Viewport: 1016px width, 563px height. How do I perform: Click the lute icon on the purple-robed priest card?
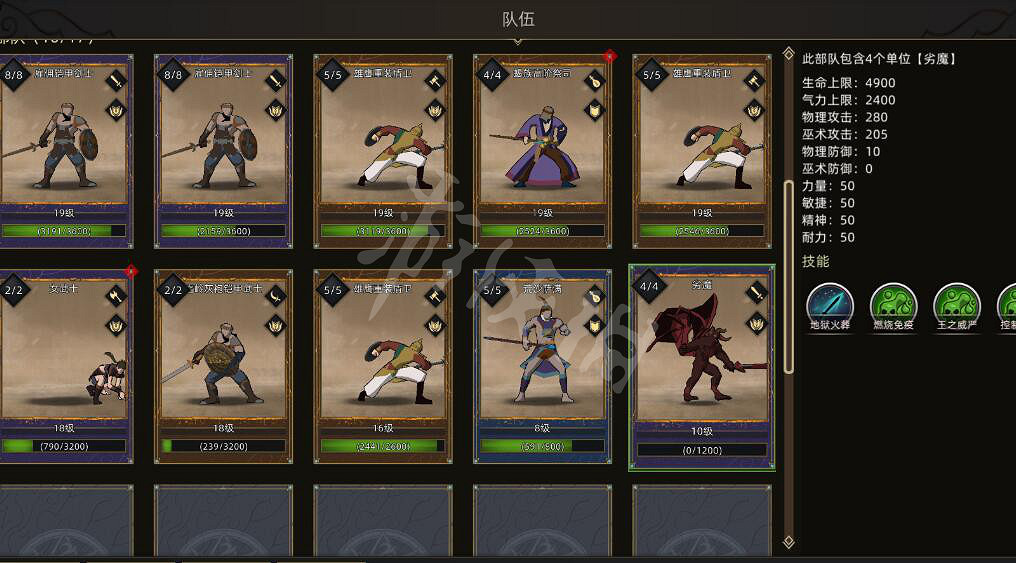point(594,81)
